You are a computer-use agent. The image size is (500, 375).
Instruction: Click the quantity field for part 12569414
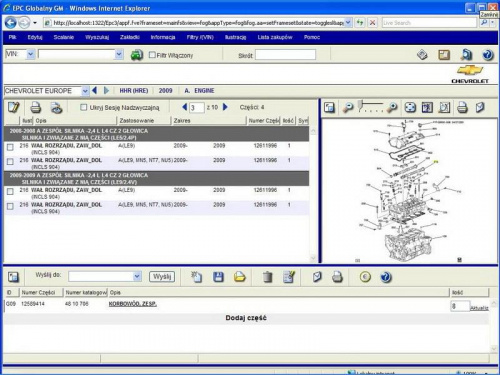tap(460, 306)
